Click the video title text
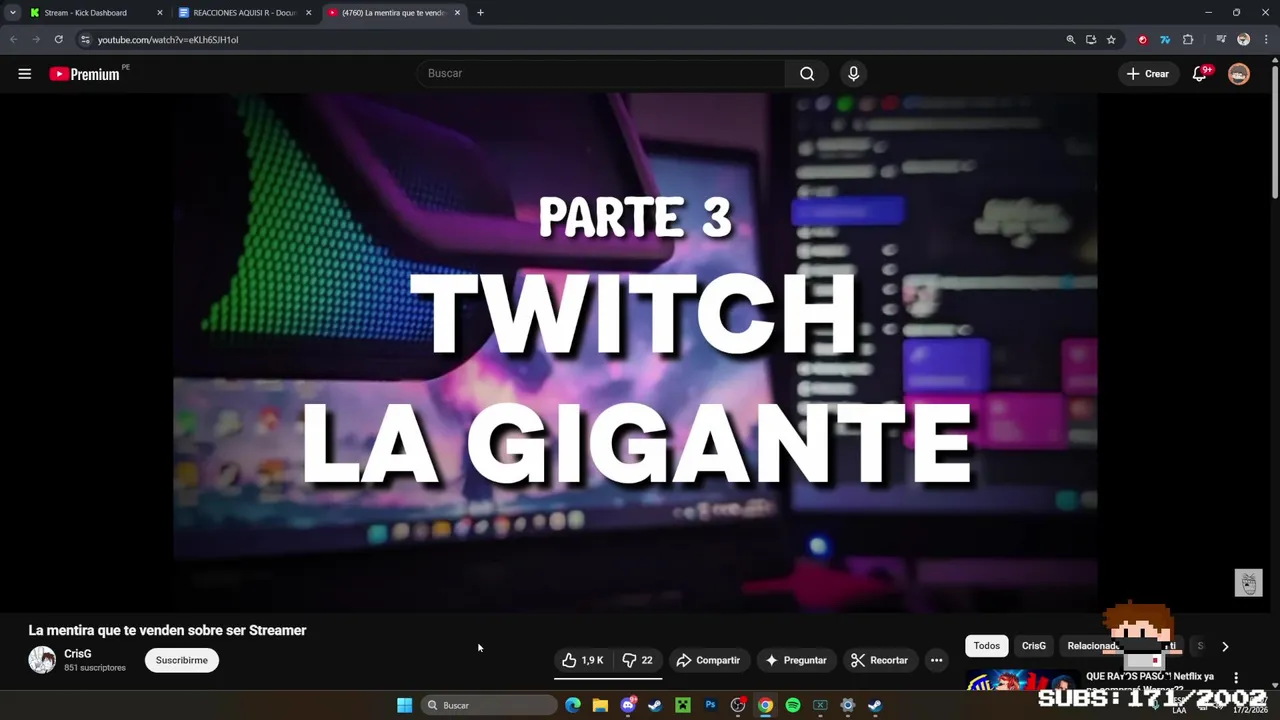The height and width of the screenshot is (720, 1280). (167, 630)
